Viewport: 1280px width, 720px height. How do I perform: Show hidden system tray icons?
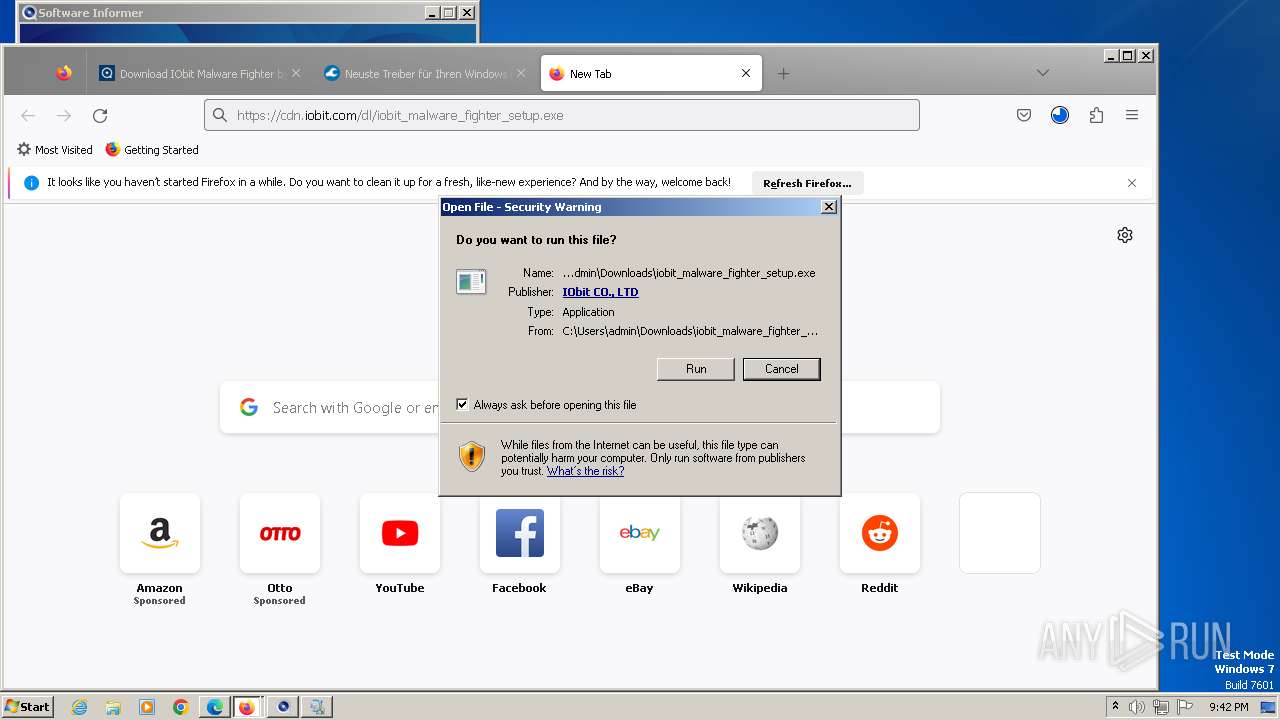tap(1116, 707)
